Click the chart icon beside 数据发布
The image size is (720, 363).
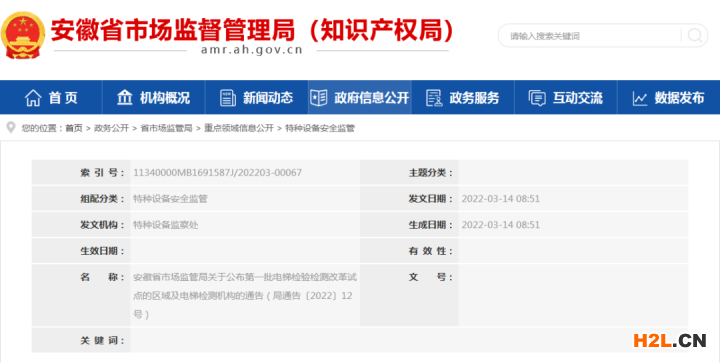(640, 98)
